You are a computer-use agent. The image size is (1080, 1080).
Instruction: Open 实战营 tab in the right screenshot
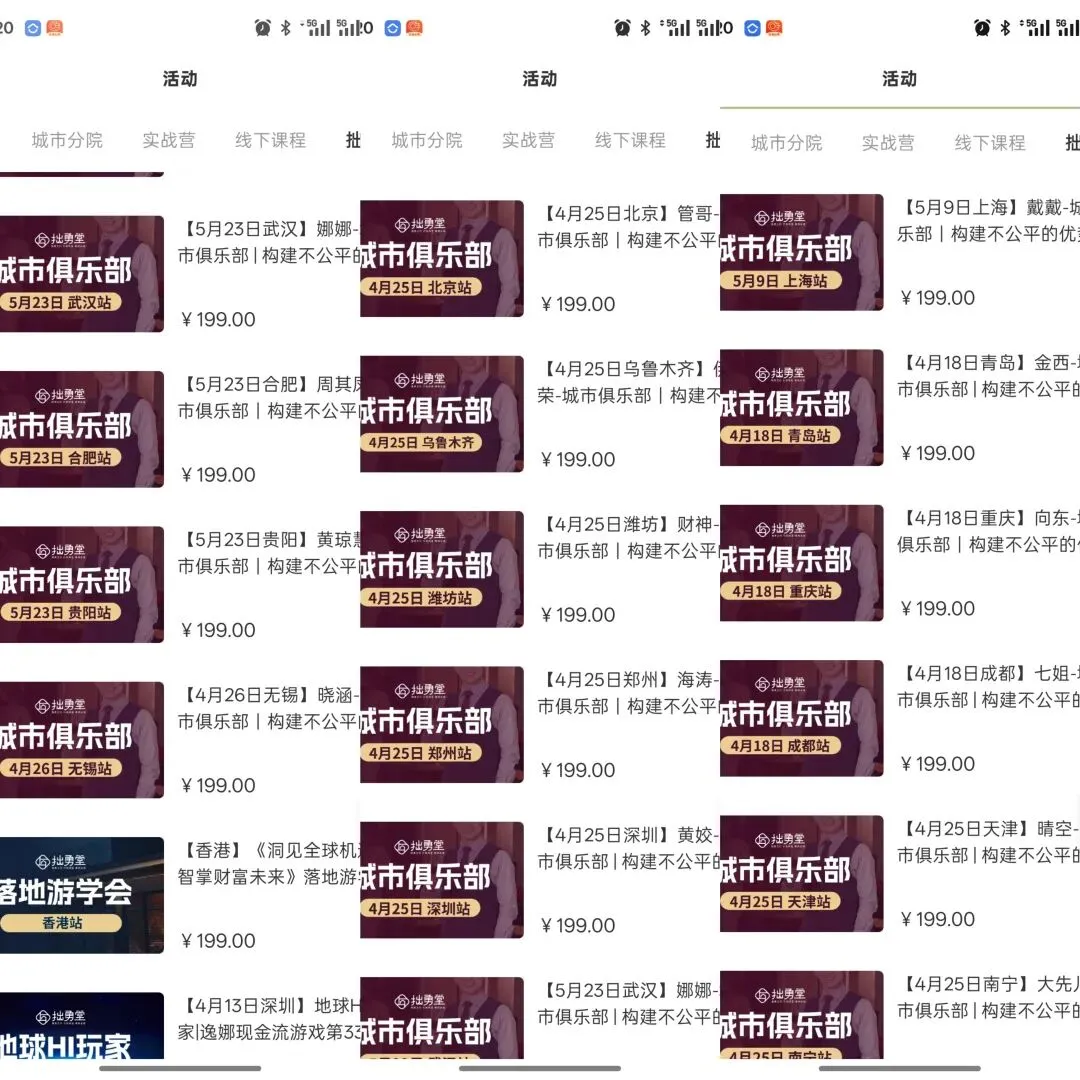click(888, 143)
